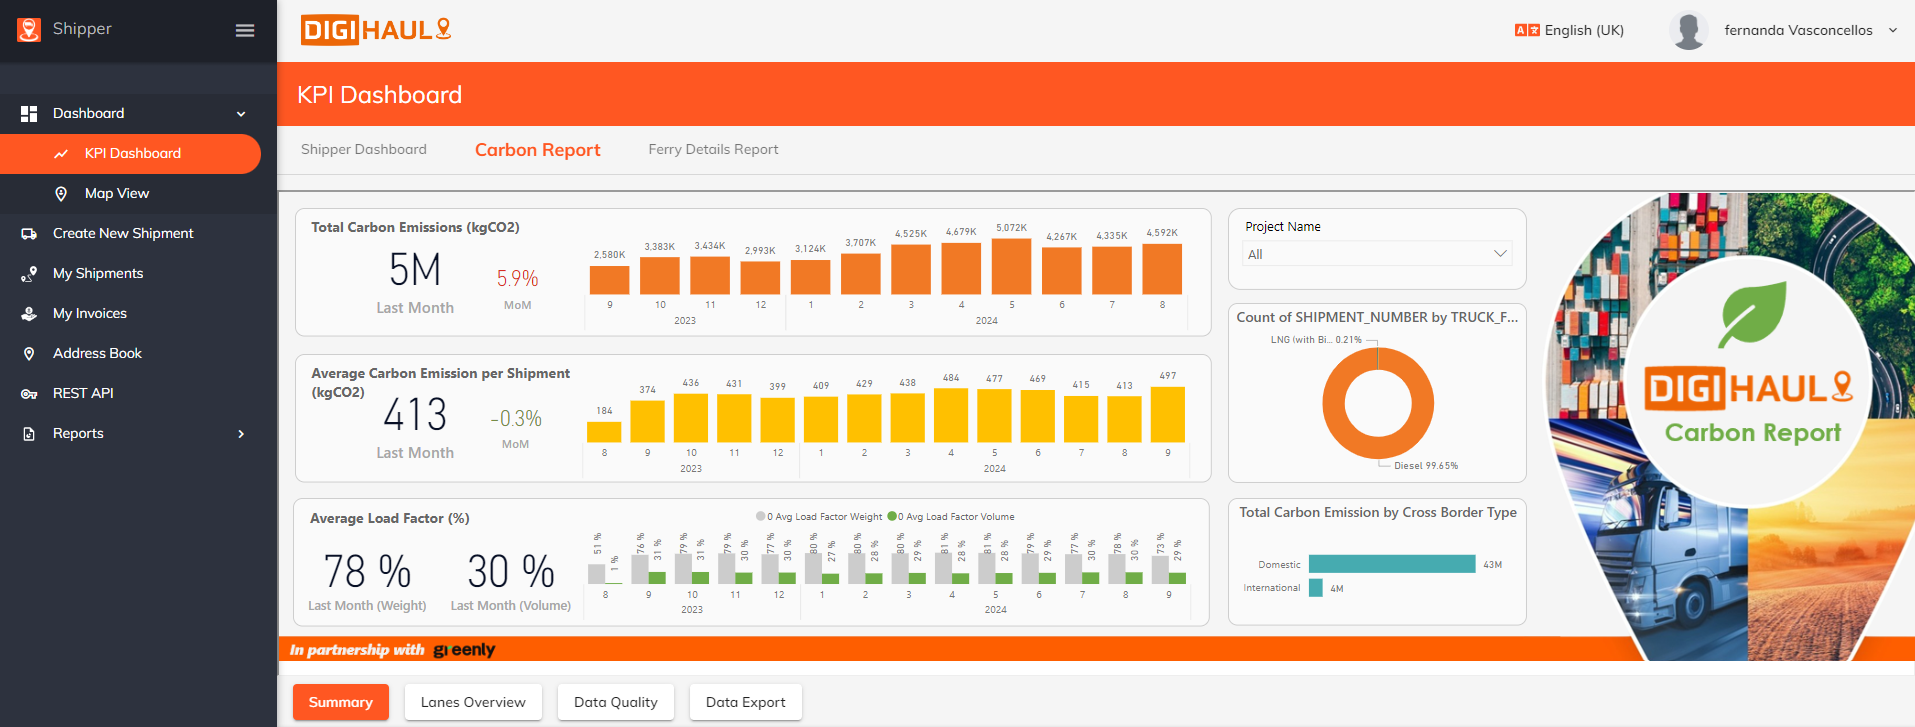Click the LNG 0.21% donut label
This screenshot has width=1915, height=727.
(1316, 340)
